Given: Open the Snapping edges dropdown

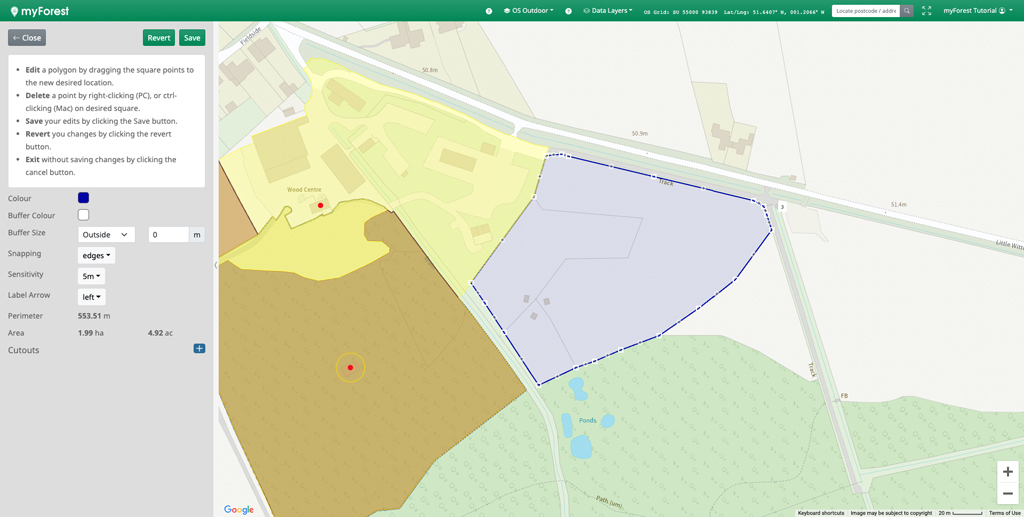Looking at the screenshot, I should pyautogui.click(x=96, y=256).
